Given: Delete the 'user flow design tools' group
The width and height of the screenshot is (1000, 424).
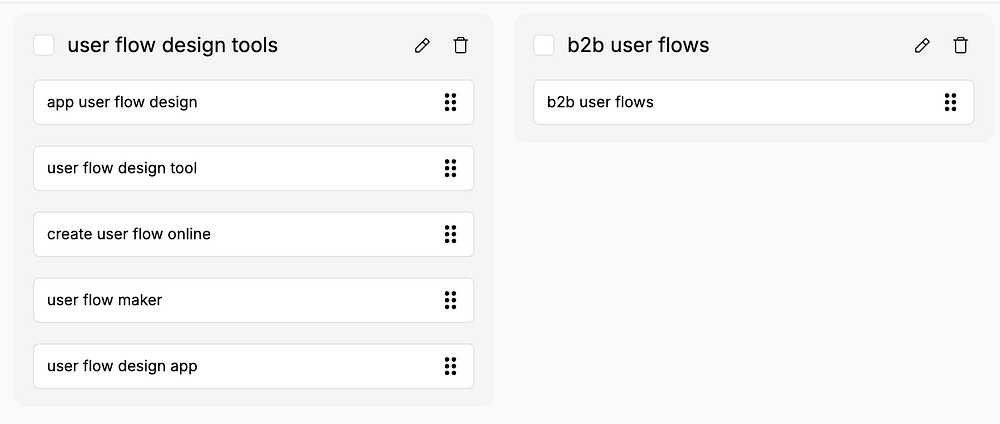Looking at the screenshot, I should [460, 45].
